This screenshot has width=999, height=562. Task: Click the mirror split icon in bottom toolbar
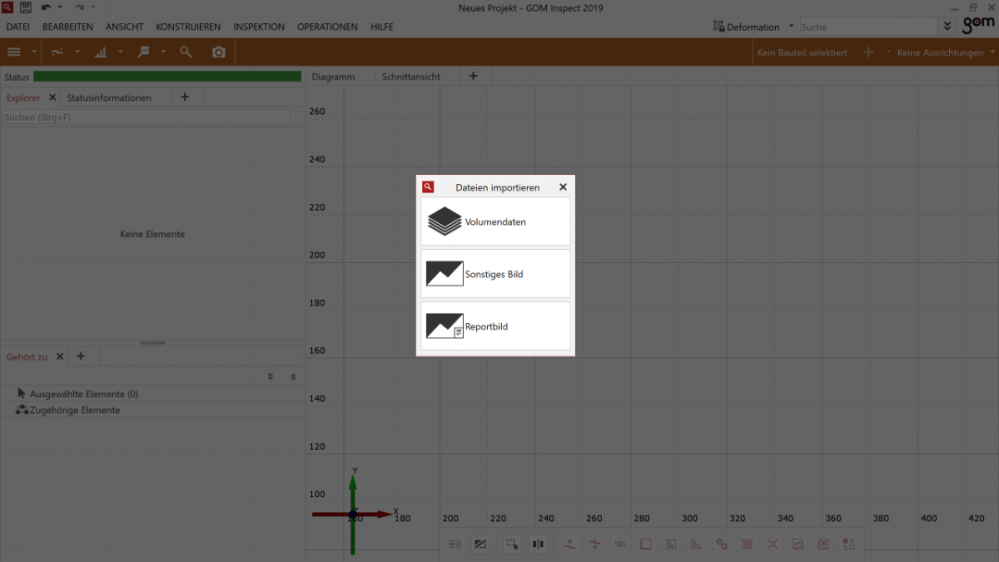click(x=538, y=544)
